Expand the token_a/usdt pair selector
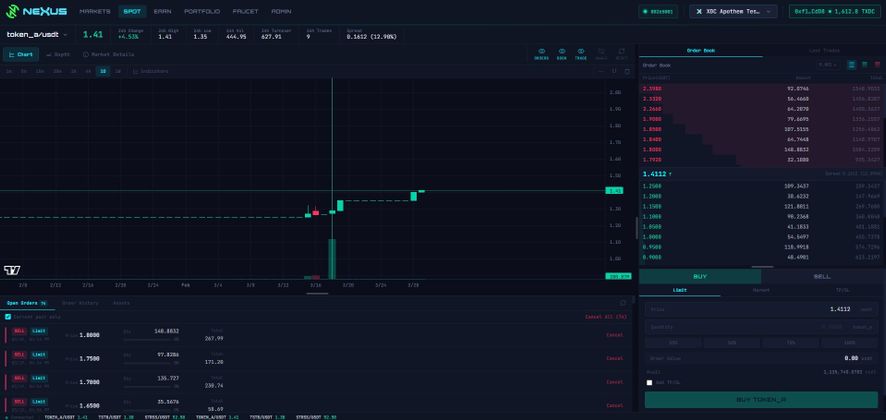886x420 pixels. [x=36, y=34]
